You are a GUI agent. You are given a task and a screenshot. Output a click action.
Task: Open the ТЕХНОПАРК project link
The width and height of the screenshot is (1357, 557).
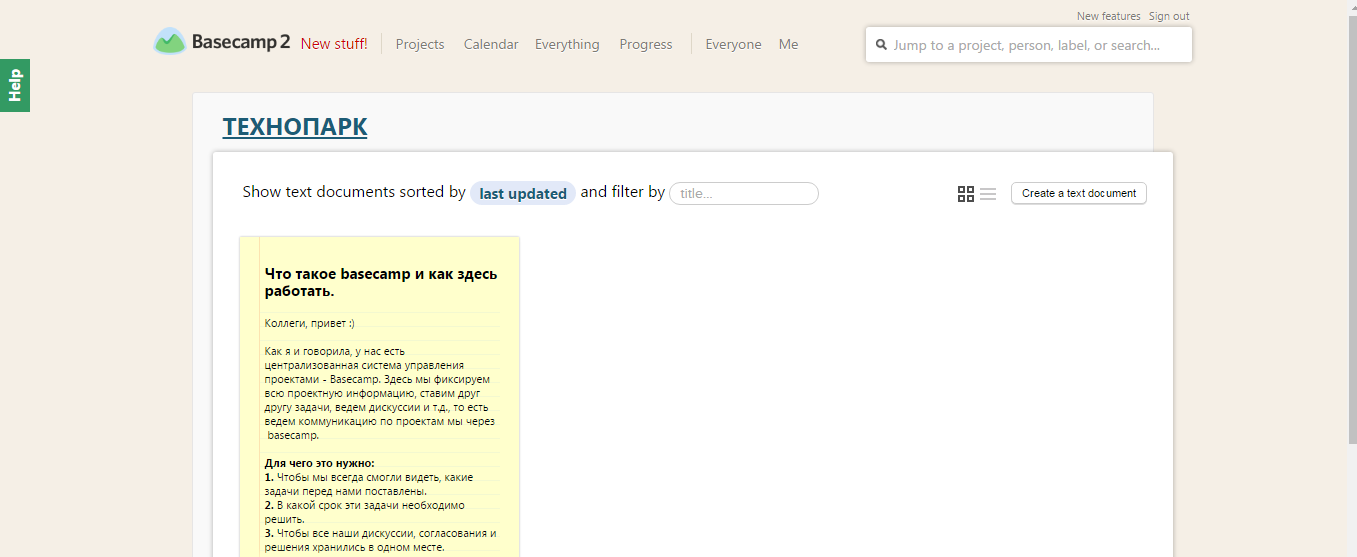pos(295,127)
